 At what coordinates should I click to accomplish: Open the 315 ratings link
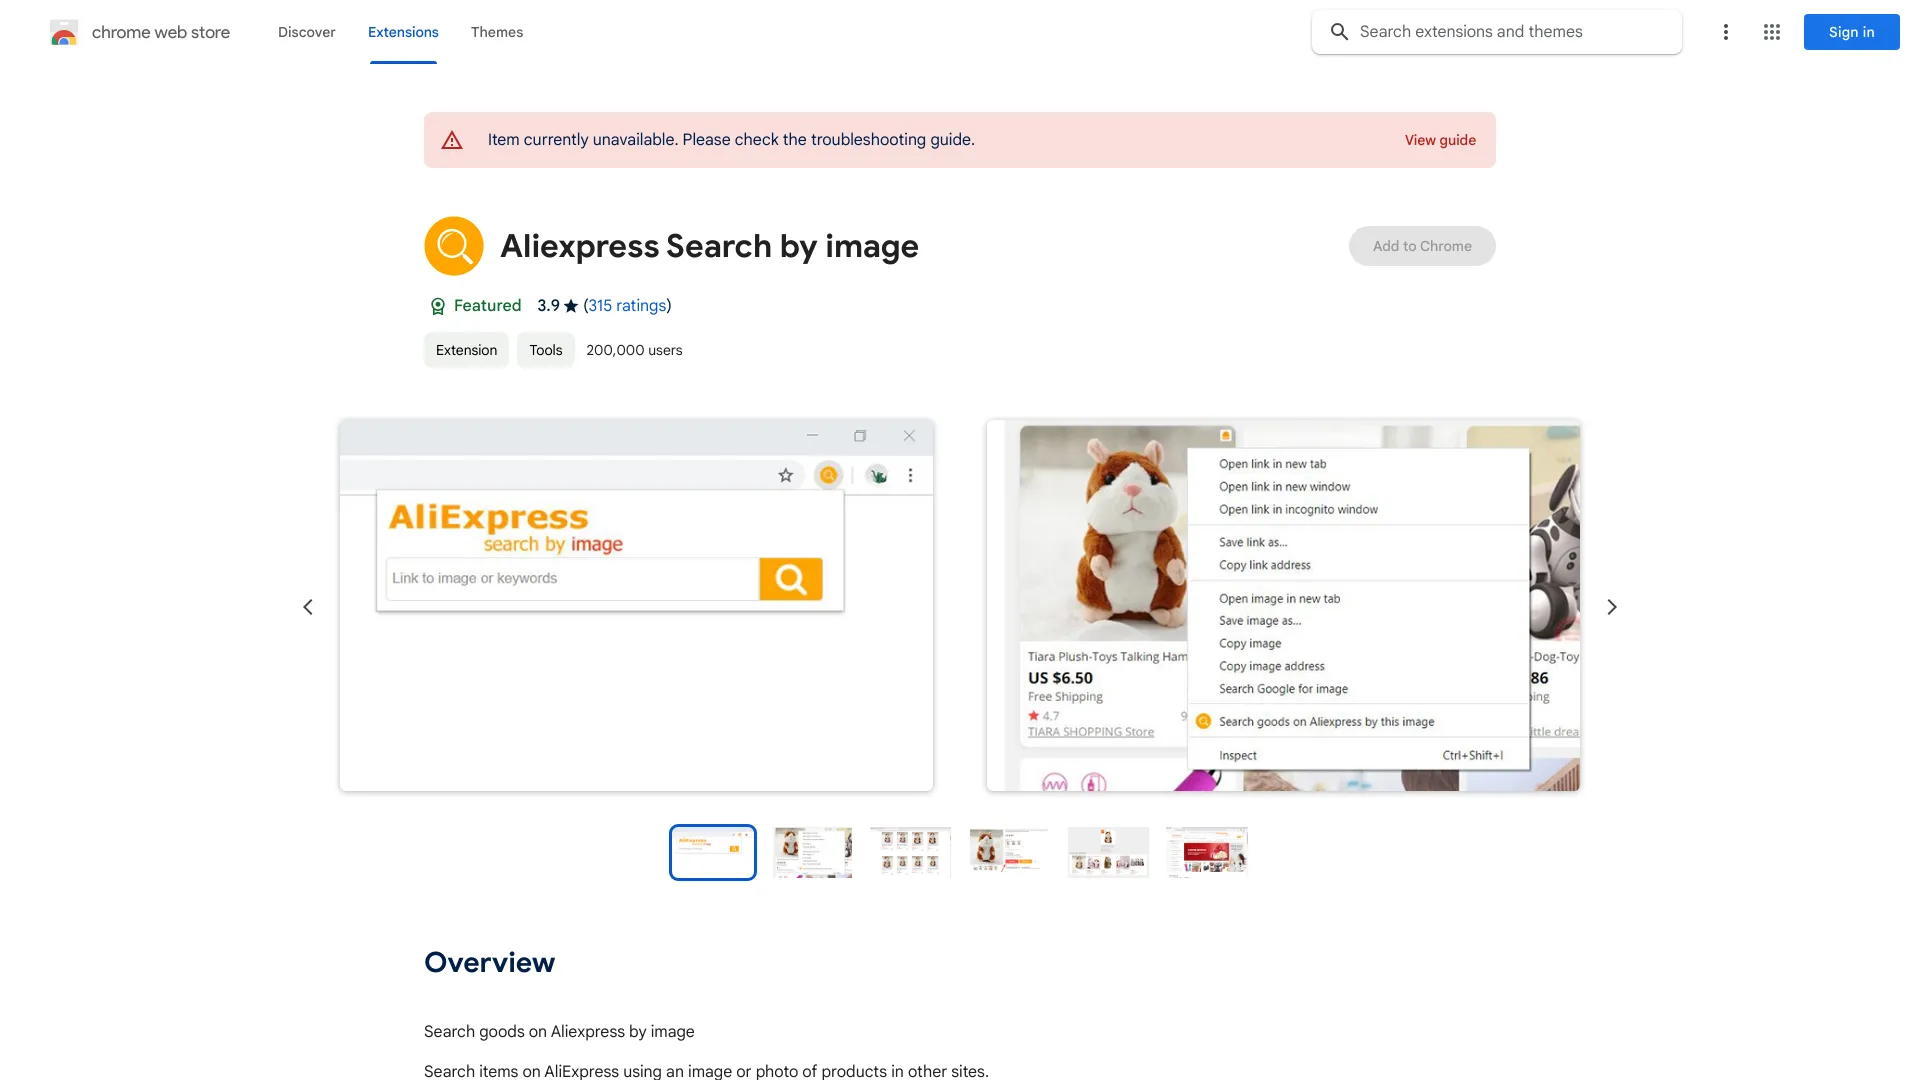[627, 306]
